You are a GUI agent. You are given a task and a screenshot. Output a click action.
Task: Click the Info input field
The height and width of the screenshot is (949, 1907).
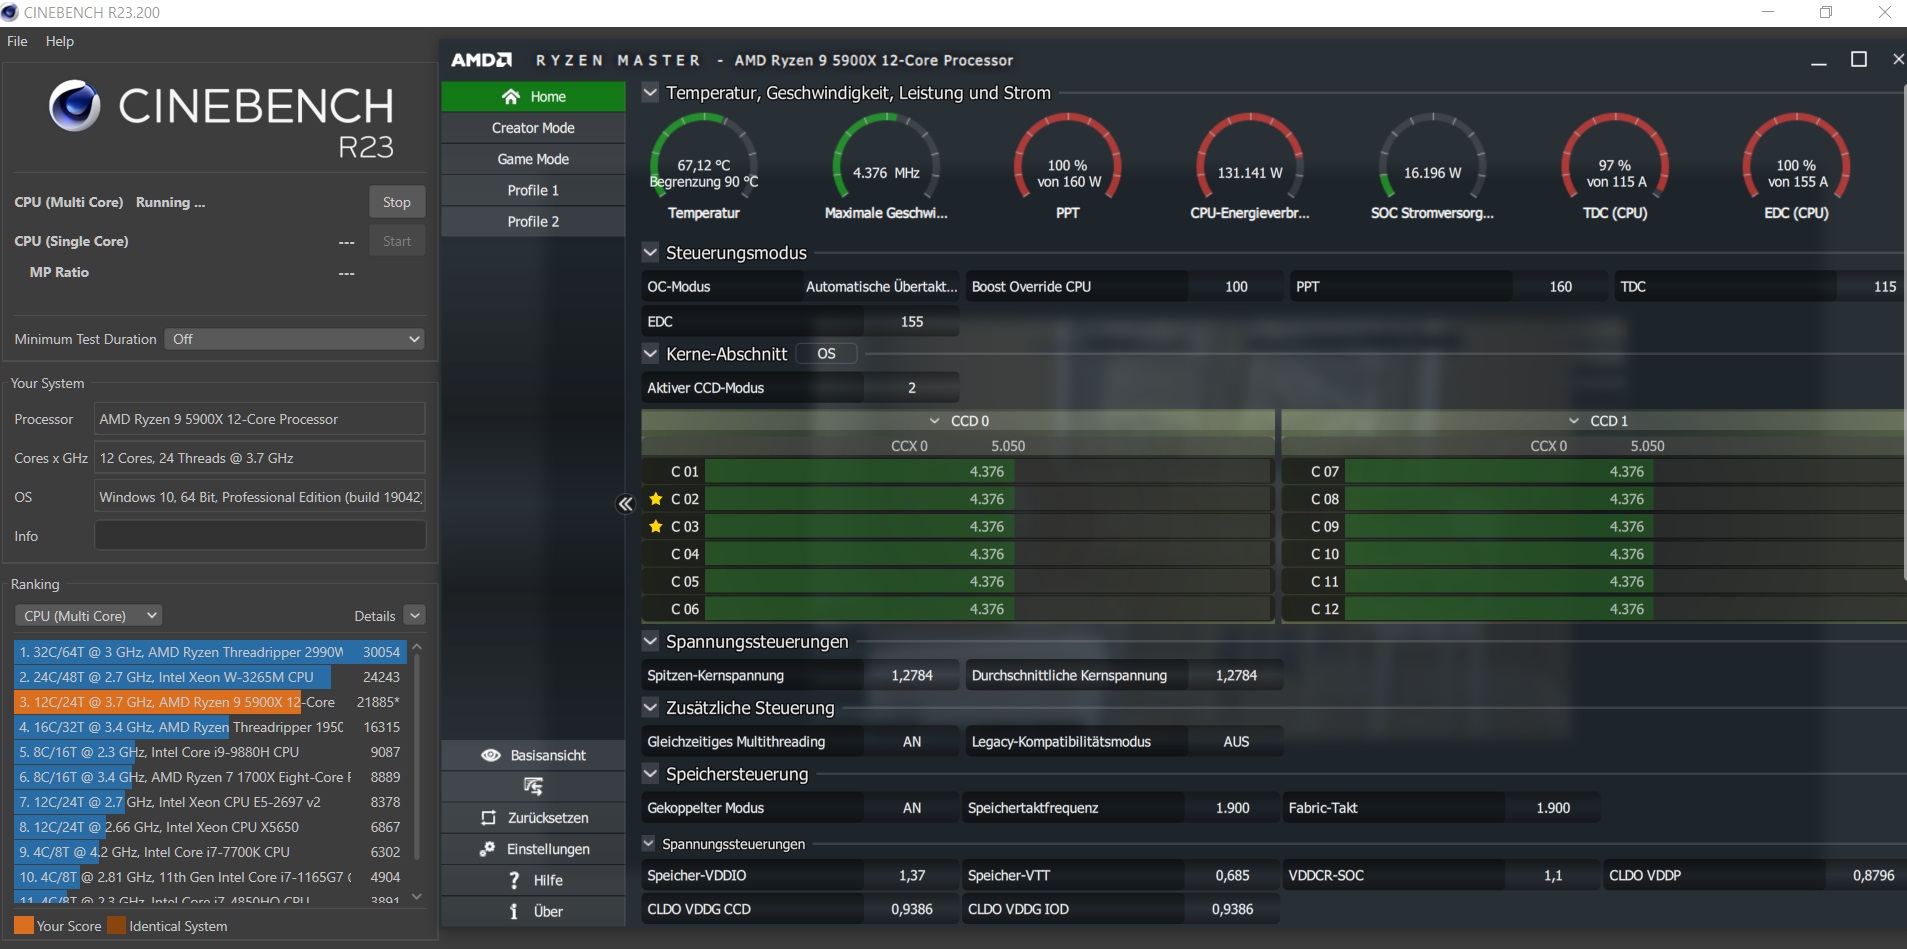pyautogui.click(x=260, y=536)
